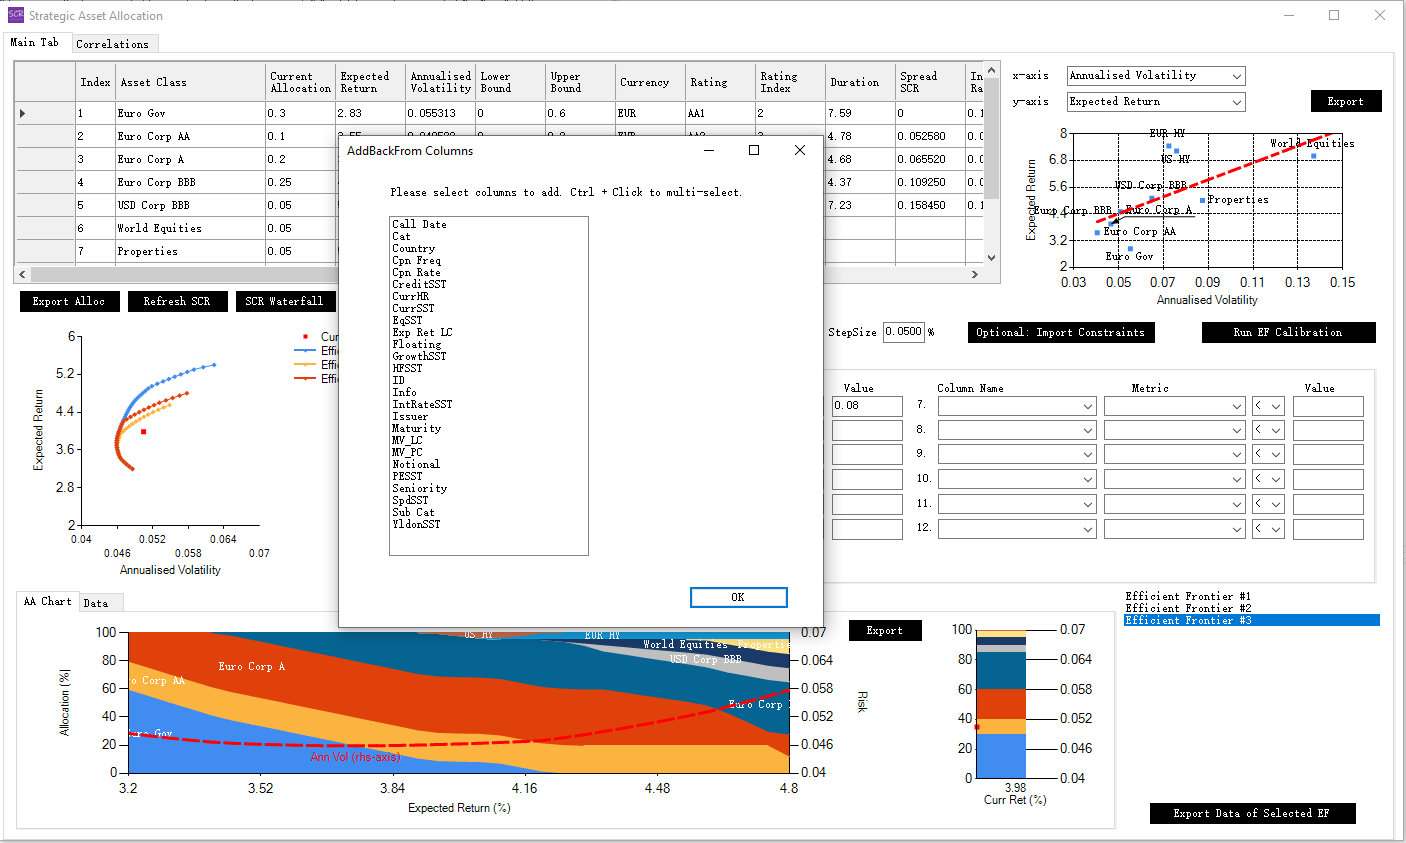Click Optional: Import Constraints
Screen dimensions: 1406x843
[x=1060, y=331]
